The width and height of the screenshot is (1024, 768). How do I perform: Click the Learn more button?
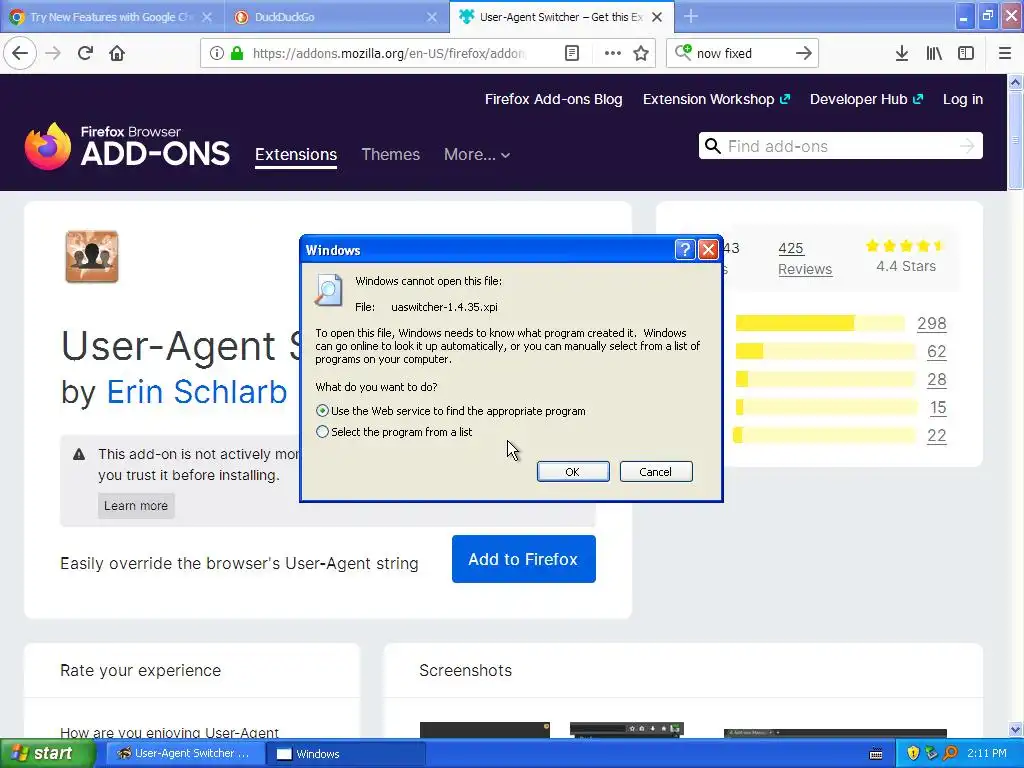(136, 505)
